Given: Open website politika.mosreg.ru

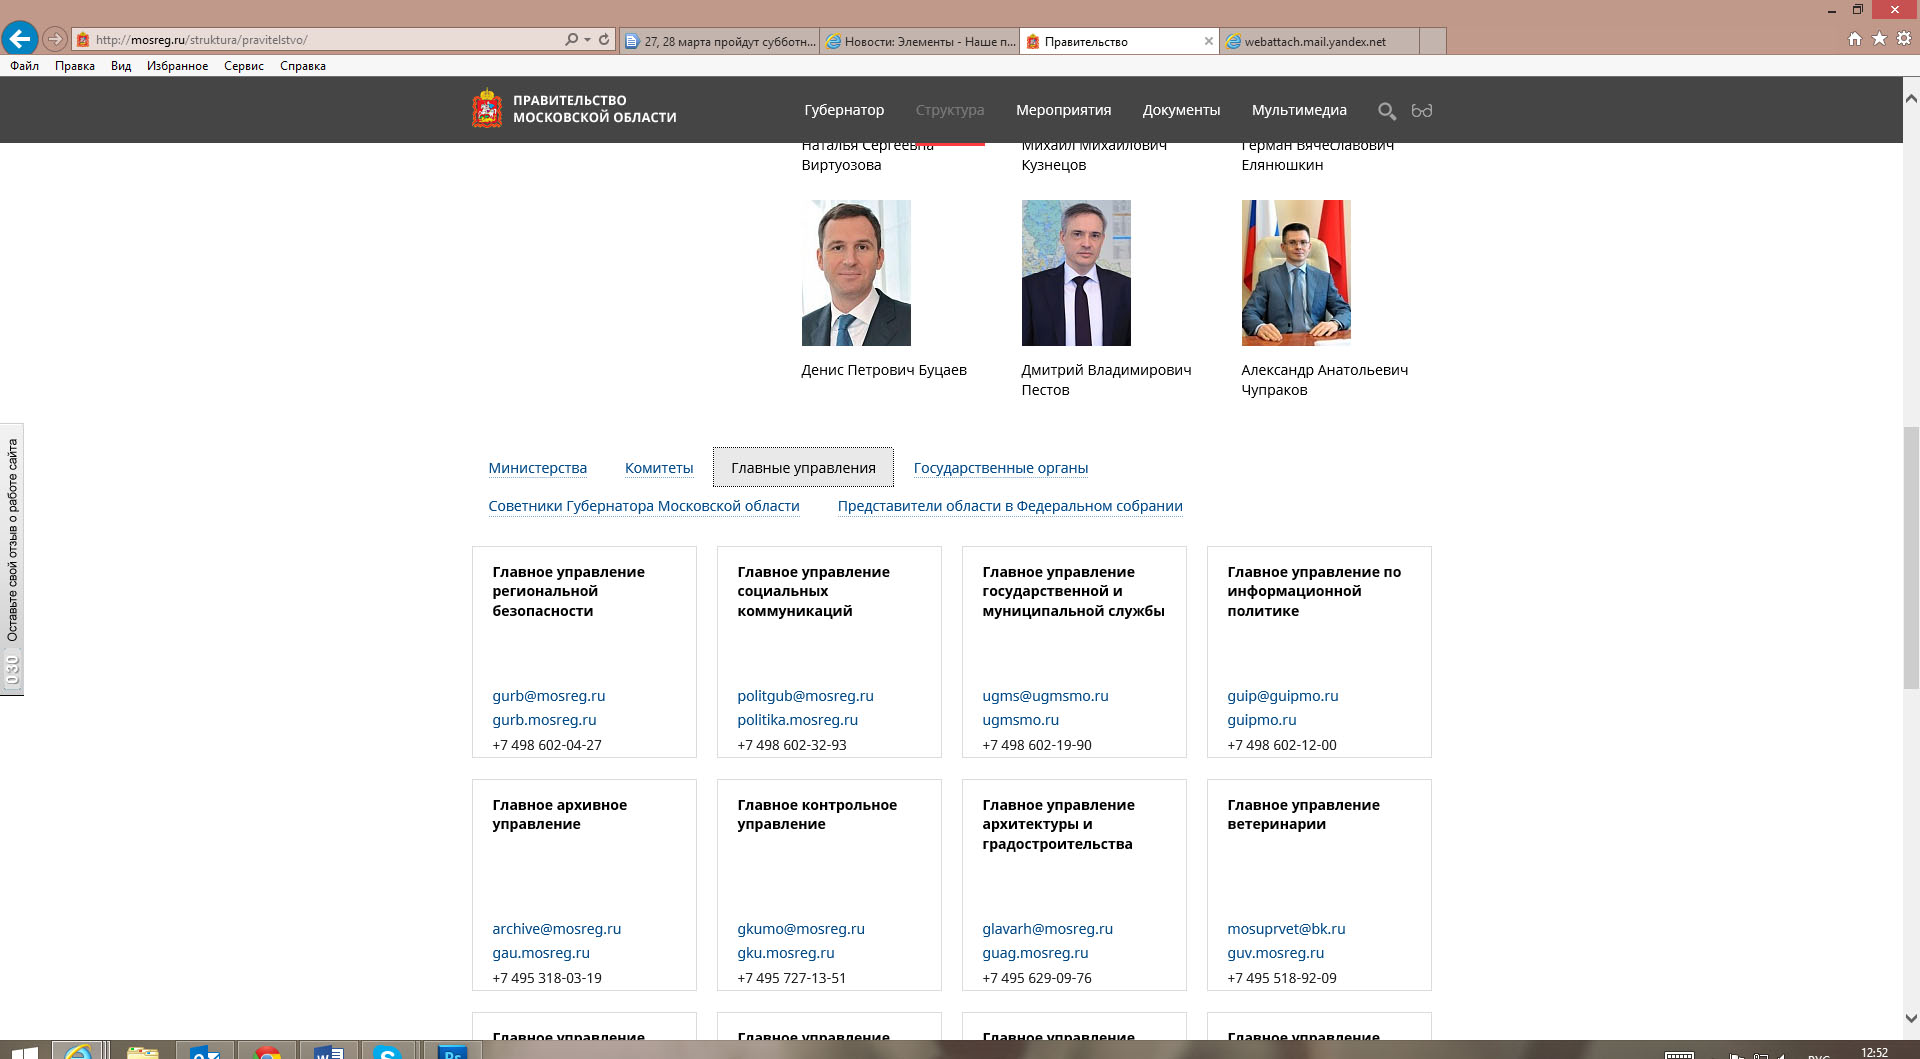Looking at the screenshot, I should tap(797, 720).
